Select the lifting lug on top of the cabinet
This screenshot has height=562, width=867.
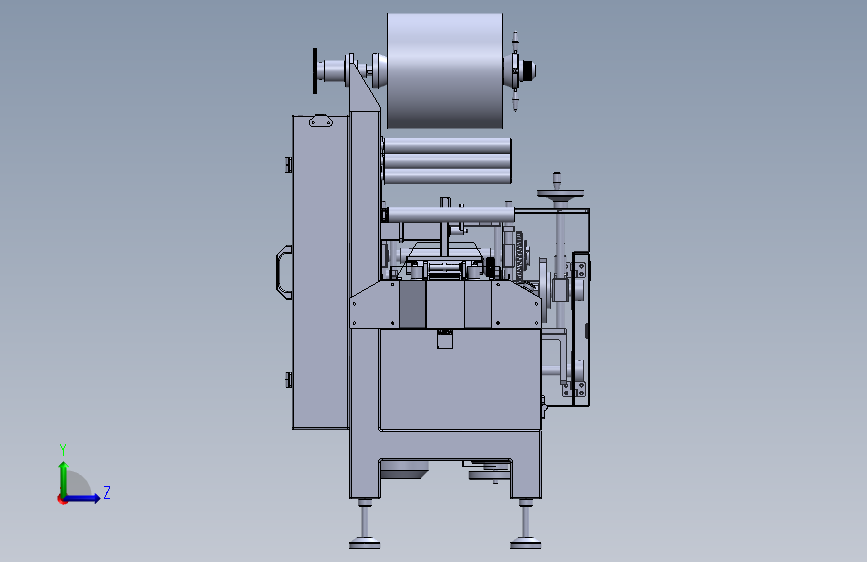321,121
